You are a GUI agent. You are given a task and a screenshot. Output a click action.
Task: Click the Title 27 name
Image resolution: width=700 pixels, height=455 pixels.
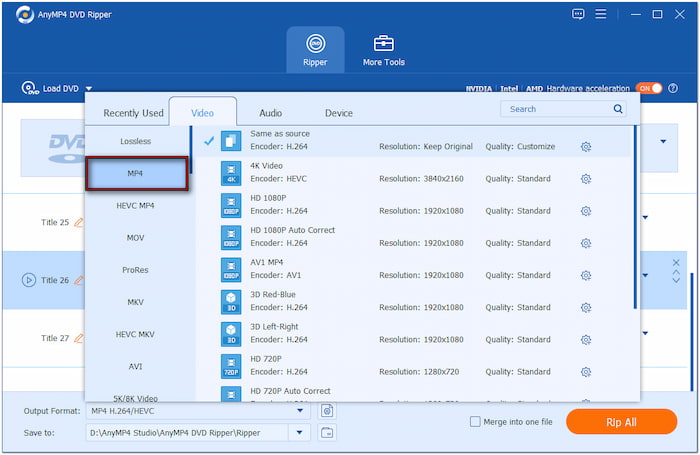(x=55, y=338)
